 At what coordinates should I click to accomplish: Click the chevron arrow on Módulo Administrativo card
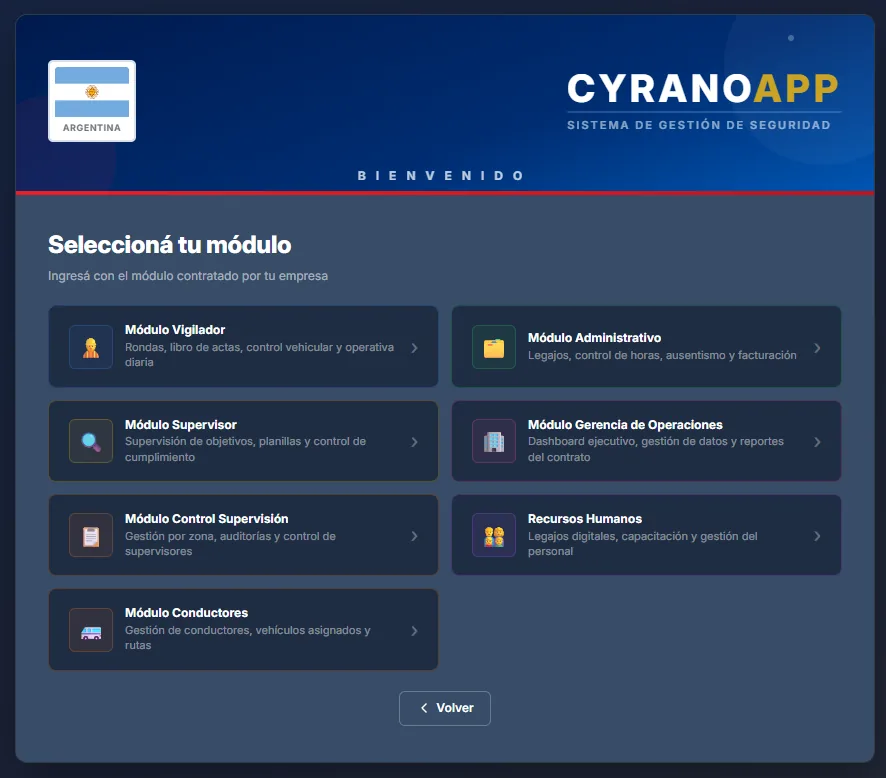pos(817,348)
